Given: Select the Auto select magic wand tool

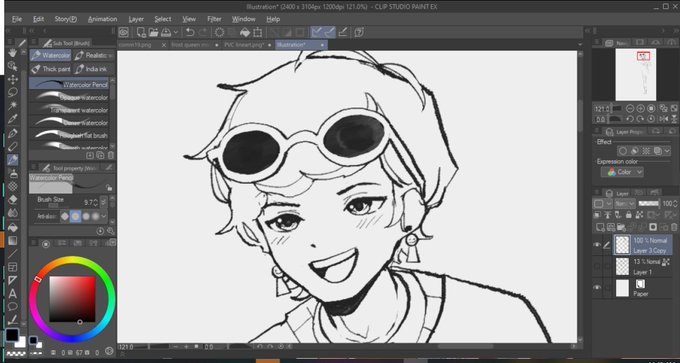Looking at the screenshot, I should click(13, 105).
